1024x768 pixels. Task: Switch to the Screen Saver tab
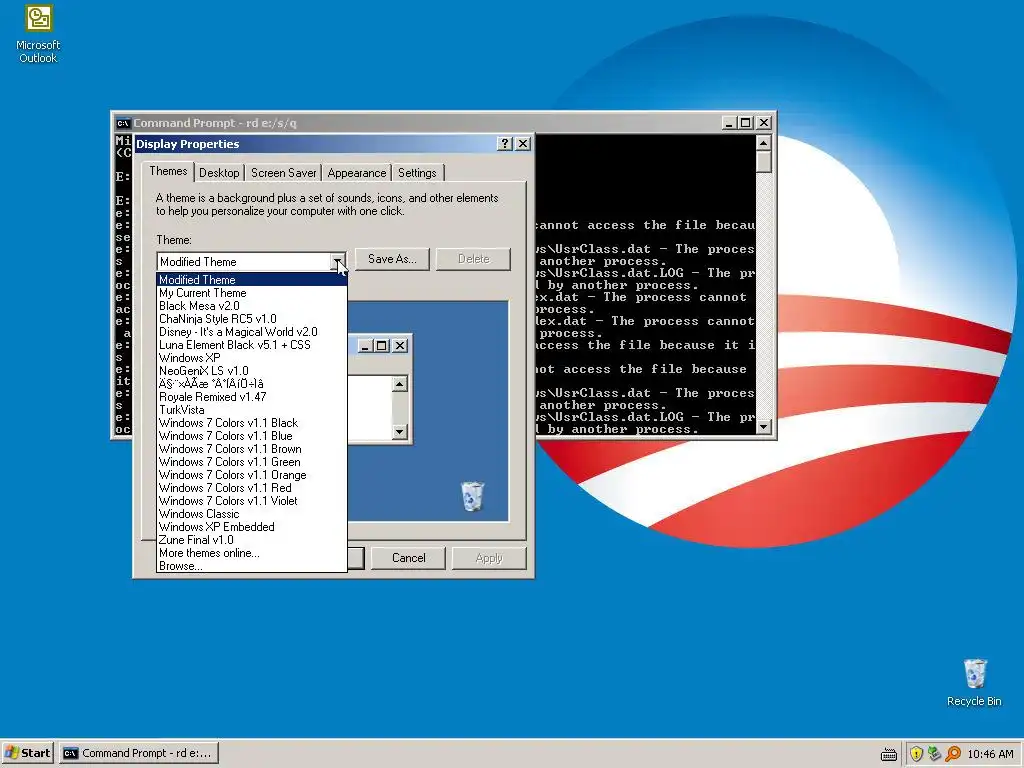coord(283,173)
